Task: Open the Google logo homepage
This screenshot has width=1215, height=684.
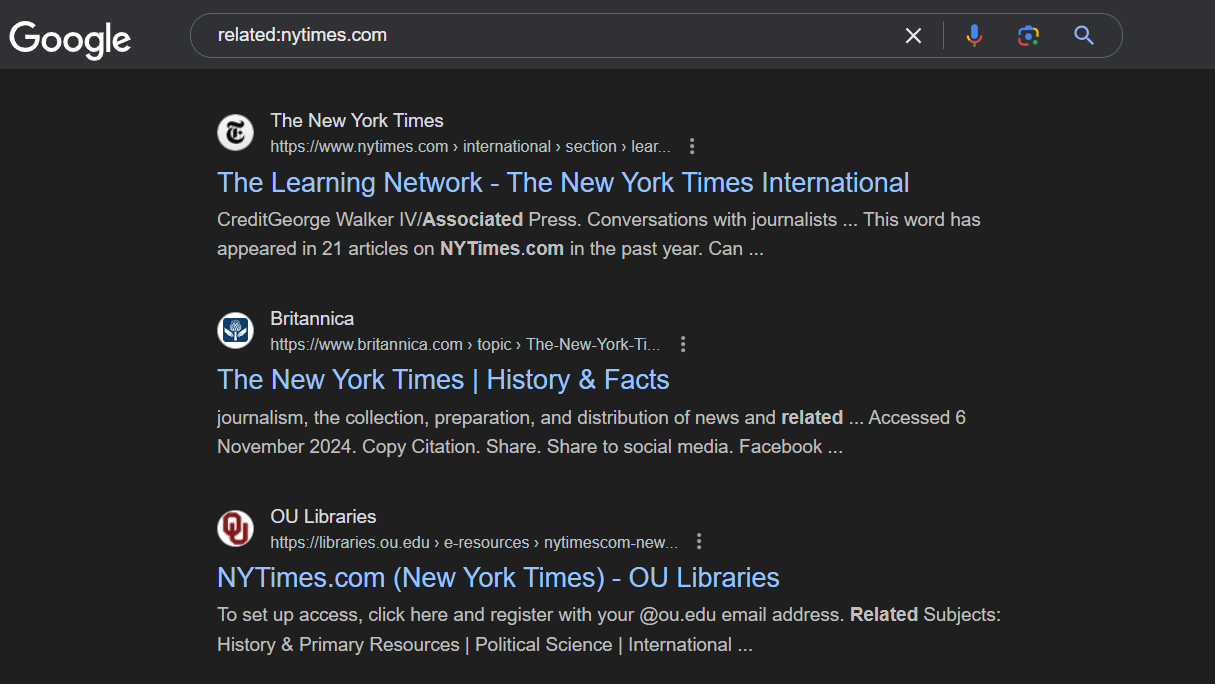Action: click(70, 39)
